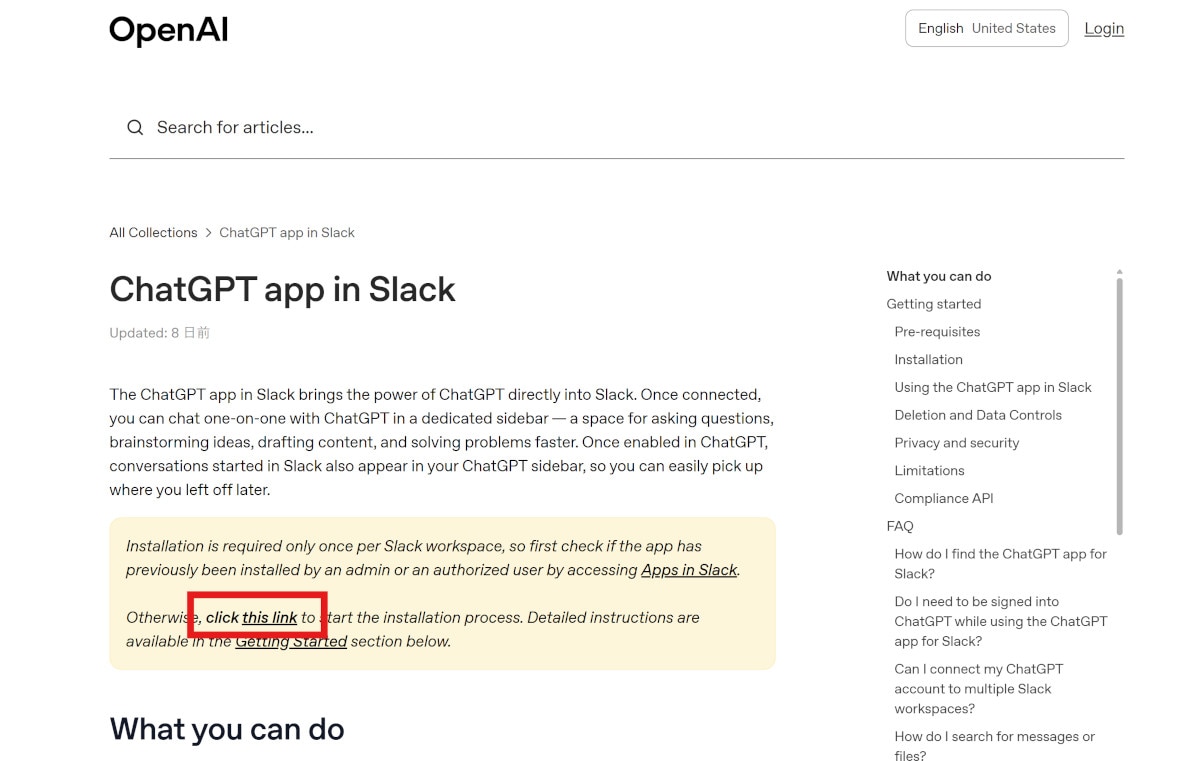
Task: Click the search magnifier icon
Action: (x=135, y=127)
